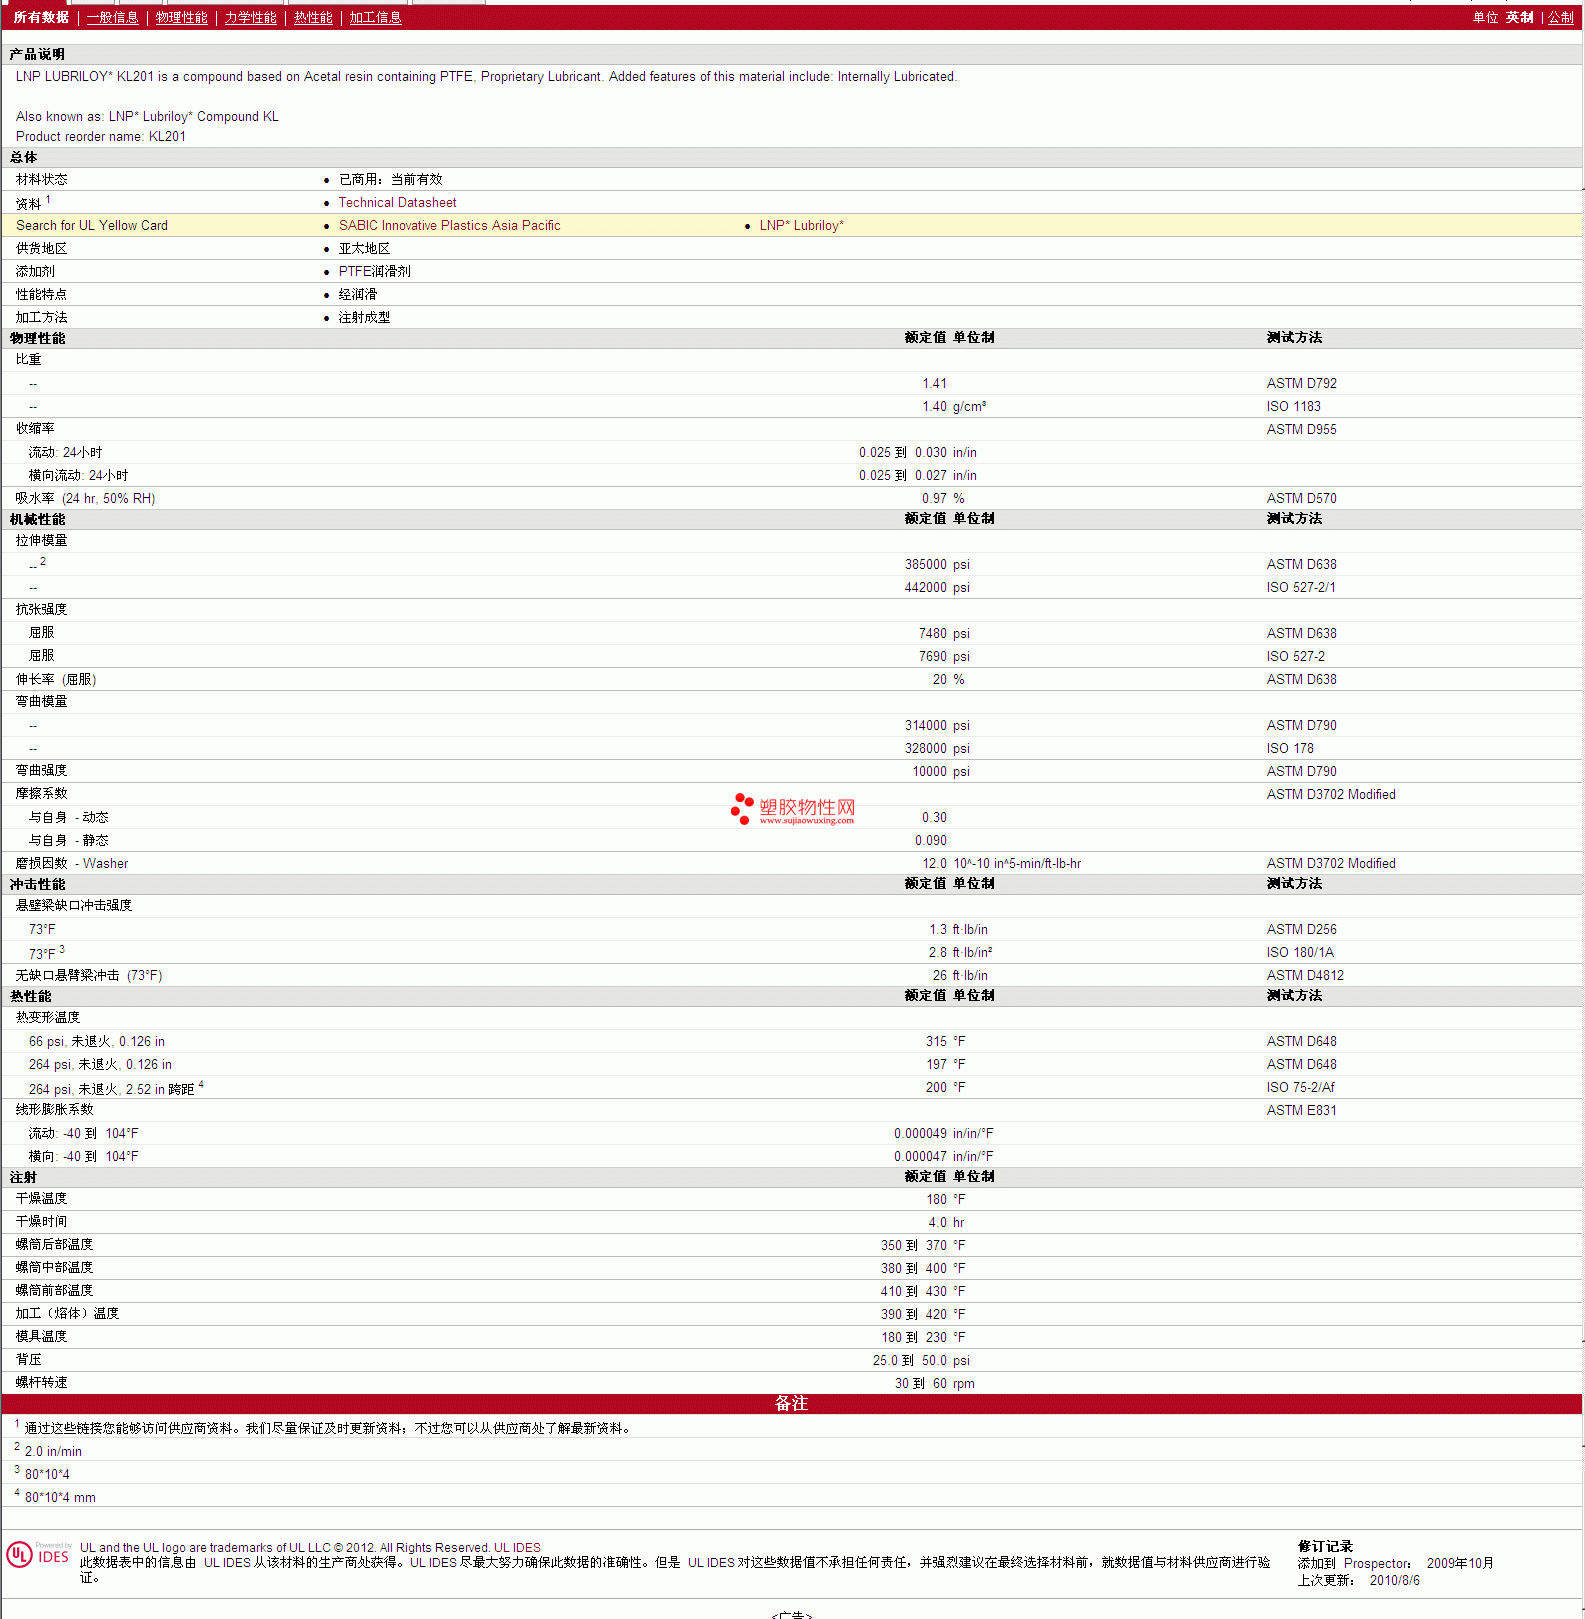Screen dimensions: 1585x1619
Task: Click the 磨损因数 - Washer row label
Action: [71, 864]
